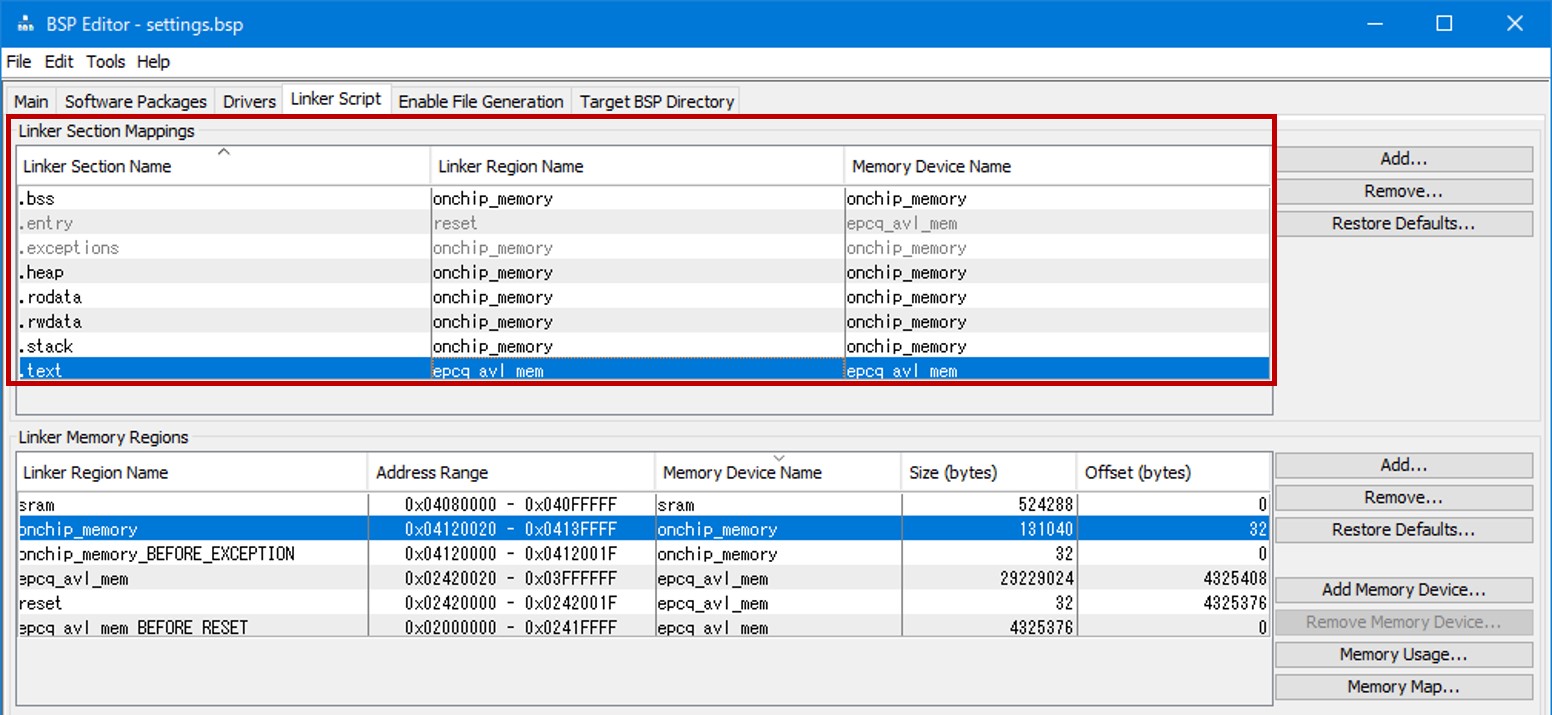Click the Add Memory Device button
The image size is (1552, 715).
pos(1403,590)
